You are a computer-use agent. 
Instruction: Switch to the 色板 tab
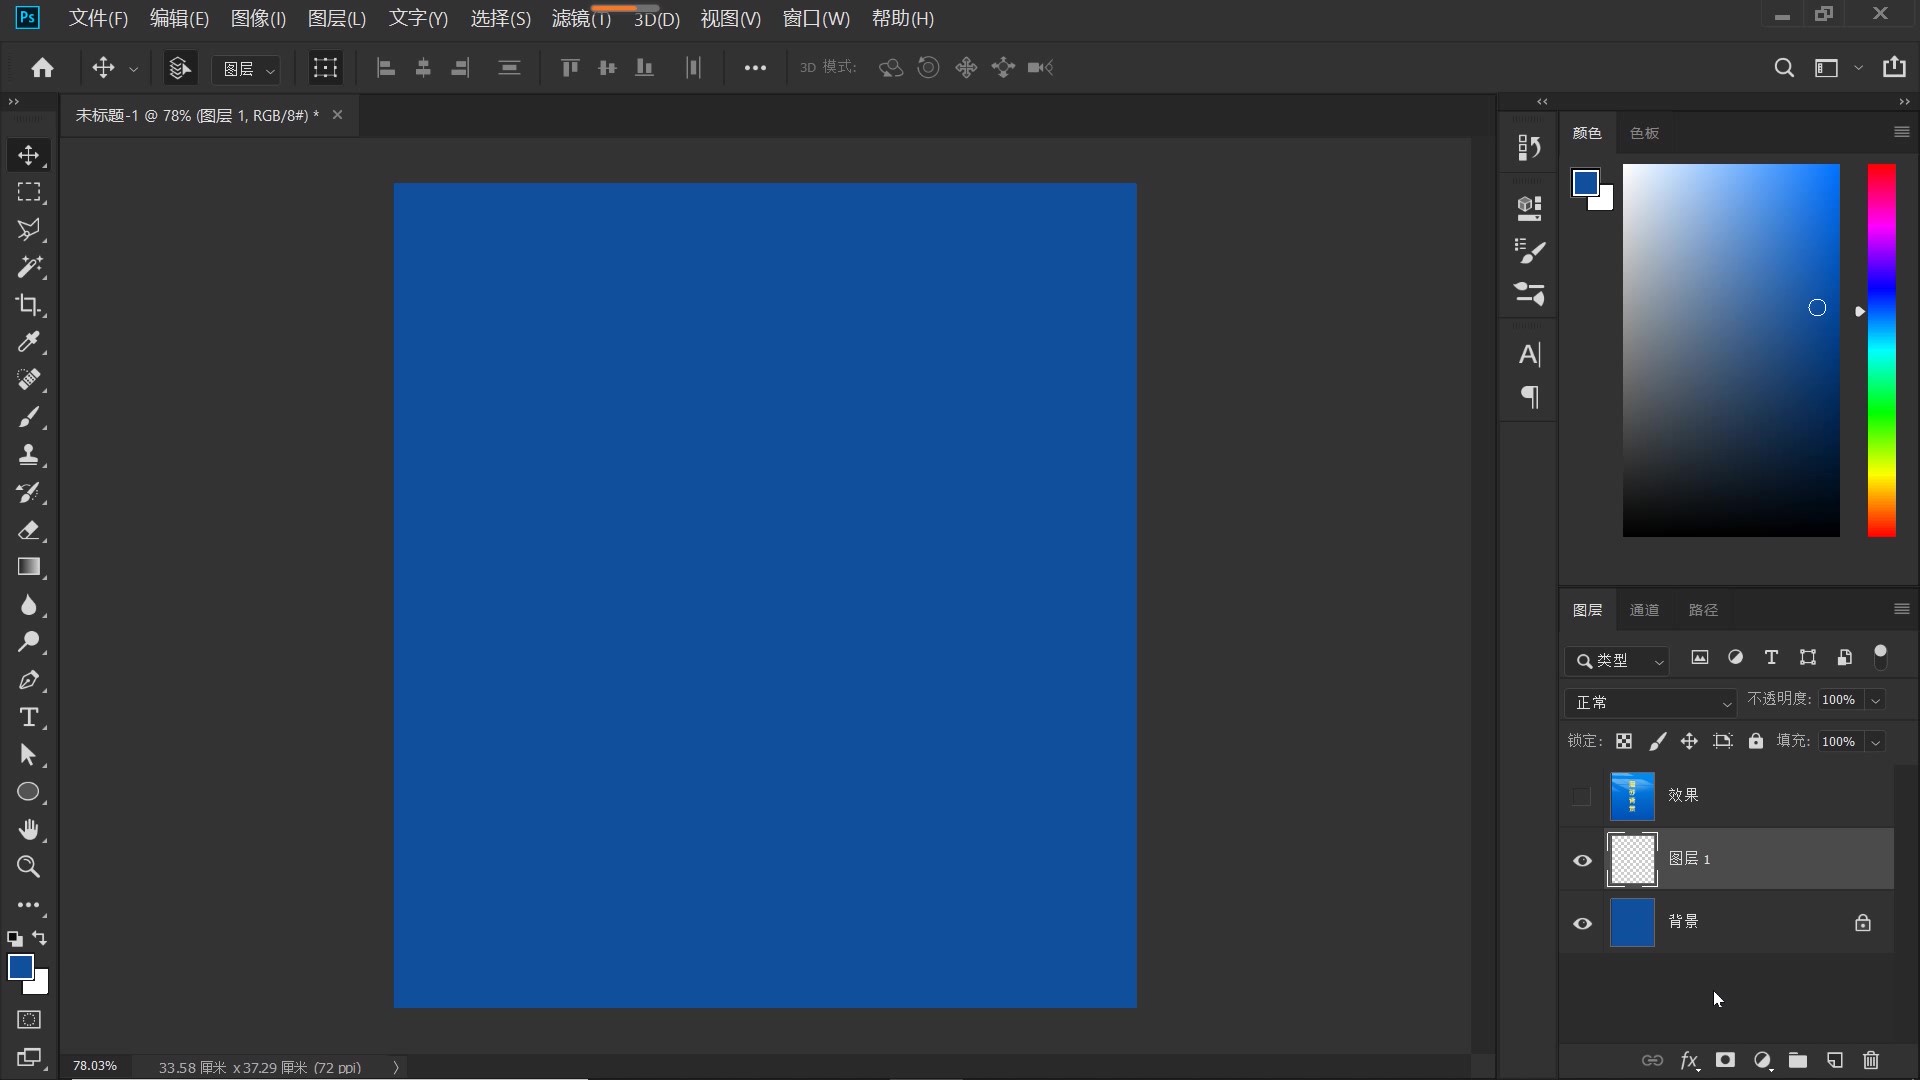pyautogui.click(x=1644, y=133)
